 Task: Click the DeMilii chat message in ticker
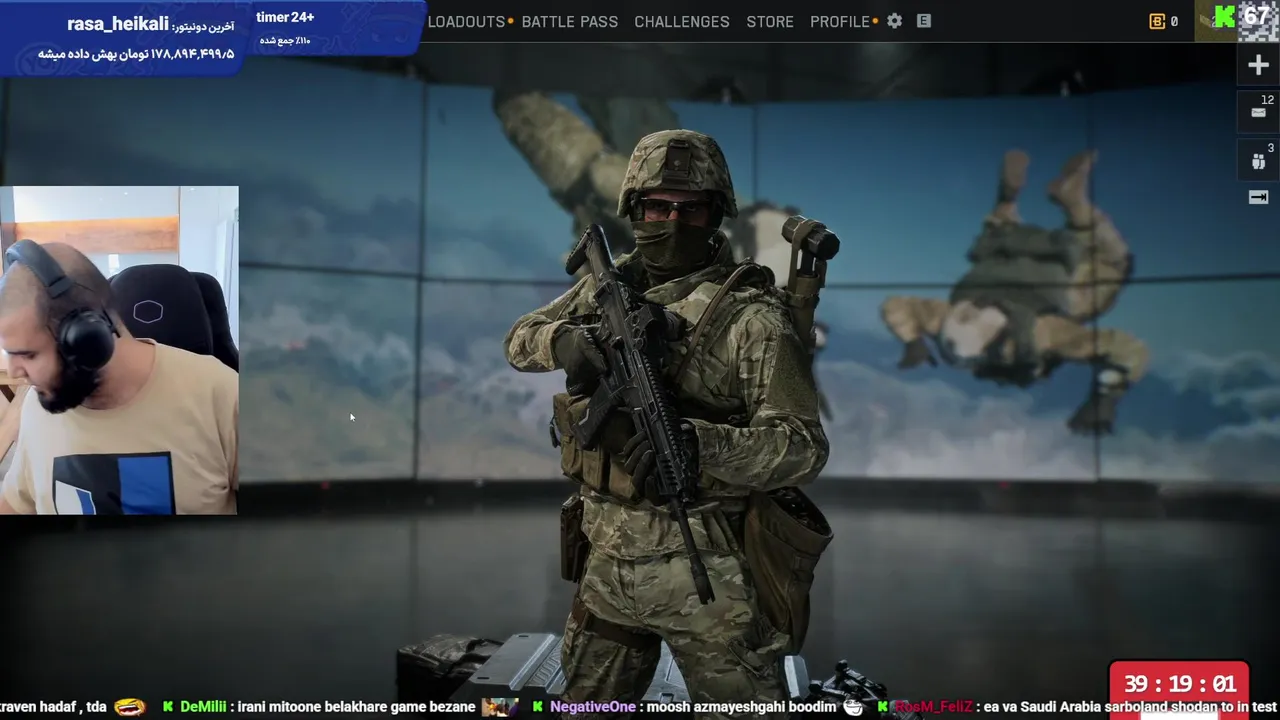click(327, 707)
